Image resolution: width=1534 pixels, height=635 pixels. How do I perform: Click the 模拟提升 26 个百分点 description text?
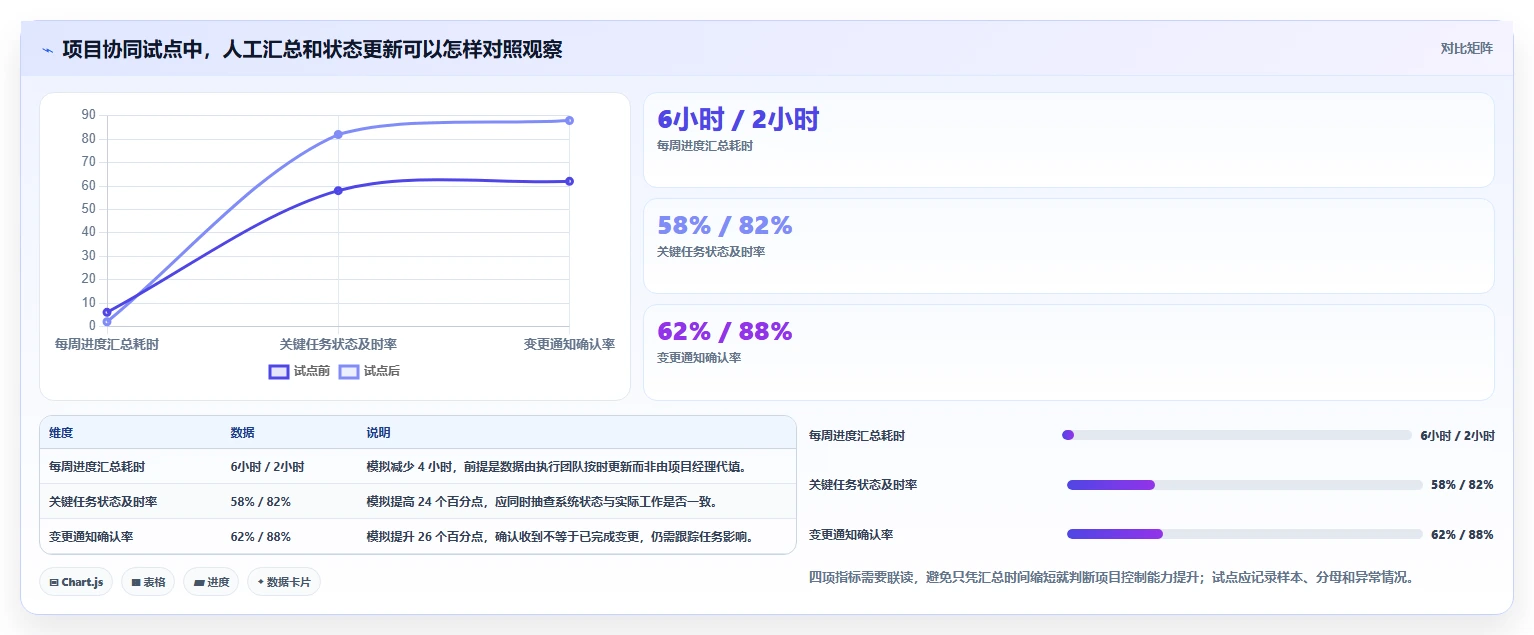pyautogui.click(x=559, y=537)
